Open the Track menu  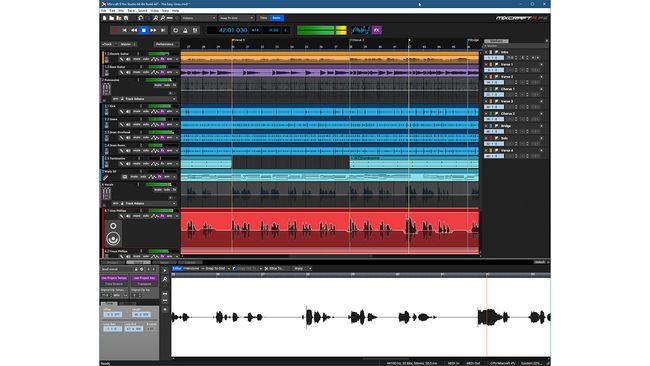(131, 10)
